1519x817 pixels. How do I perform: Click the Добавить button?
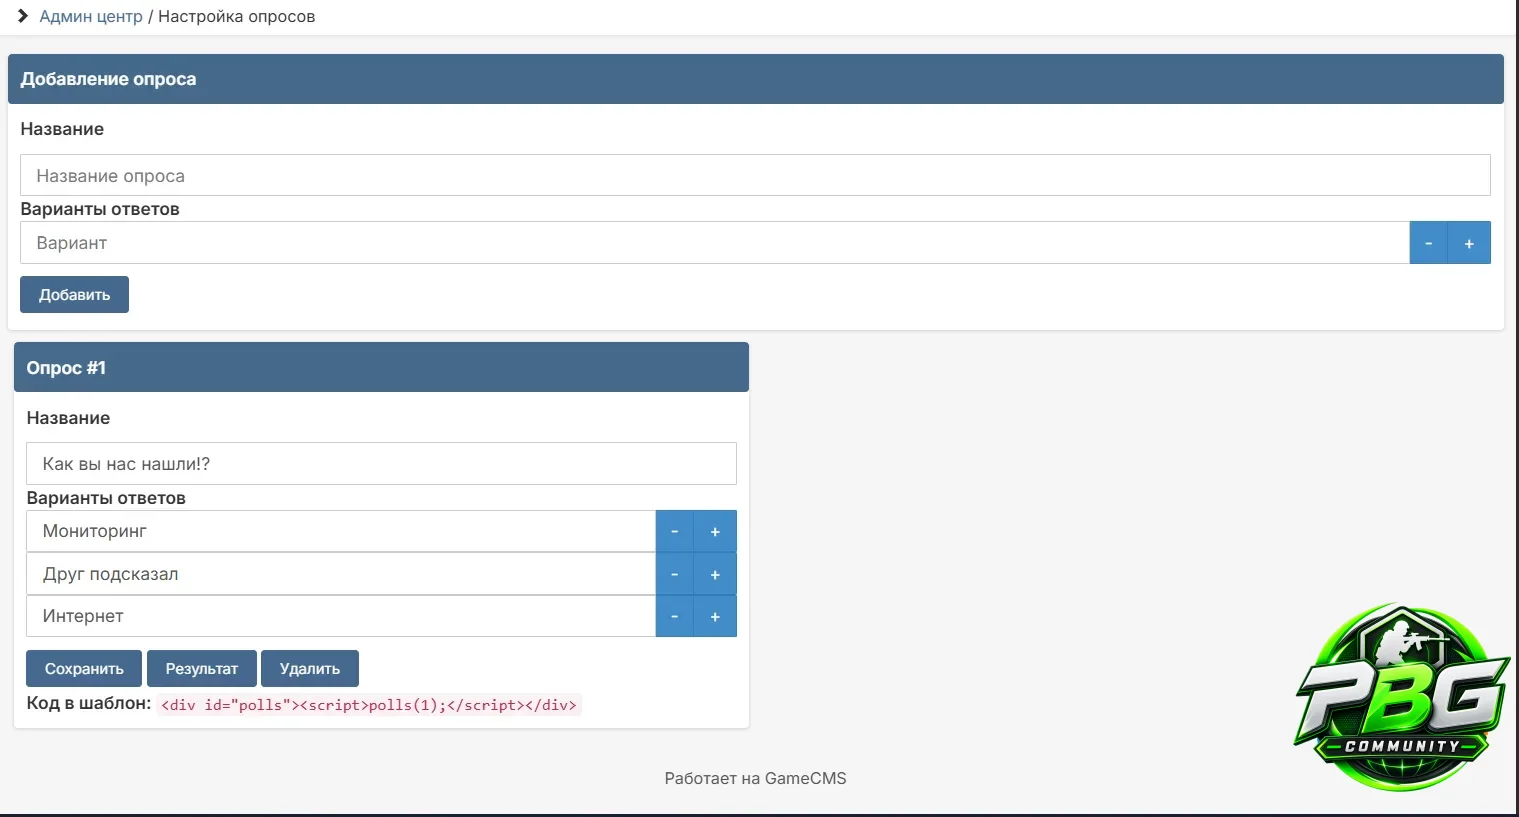(74, 295)
